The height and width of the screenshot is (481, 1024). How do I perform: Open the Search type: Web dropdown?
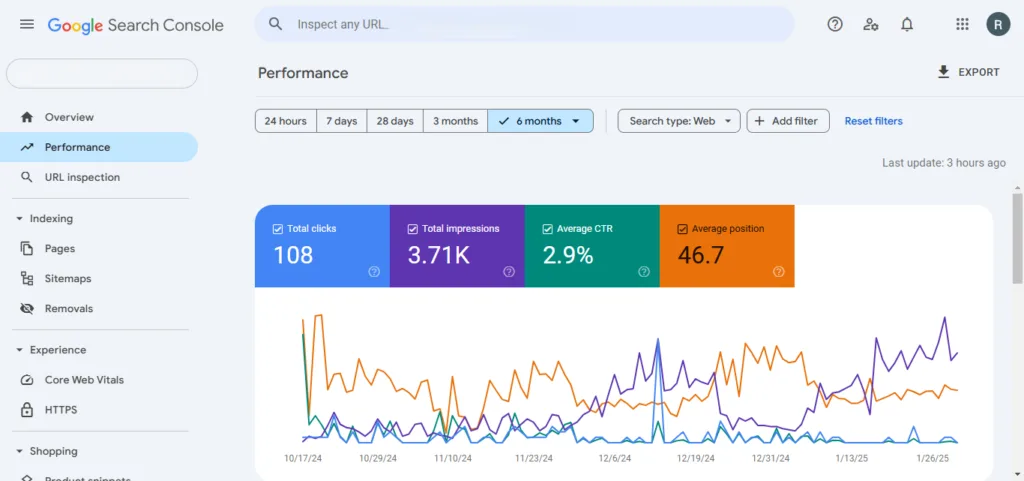coord(679,121)
